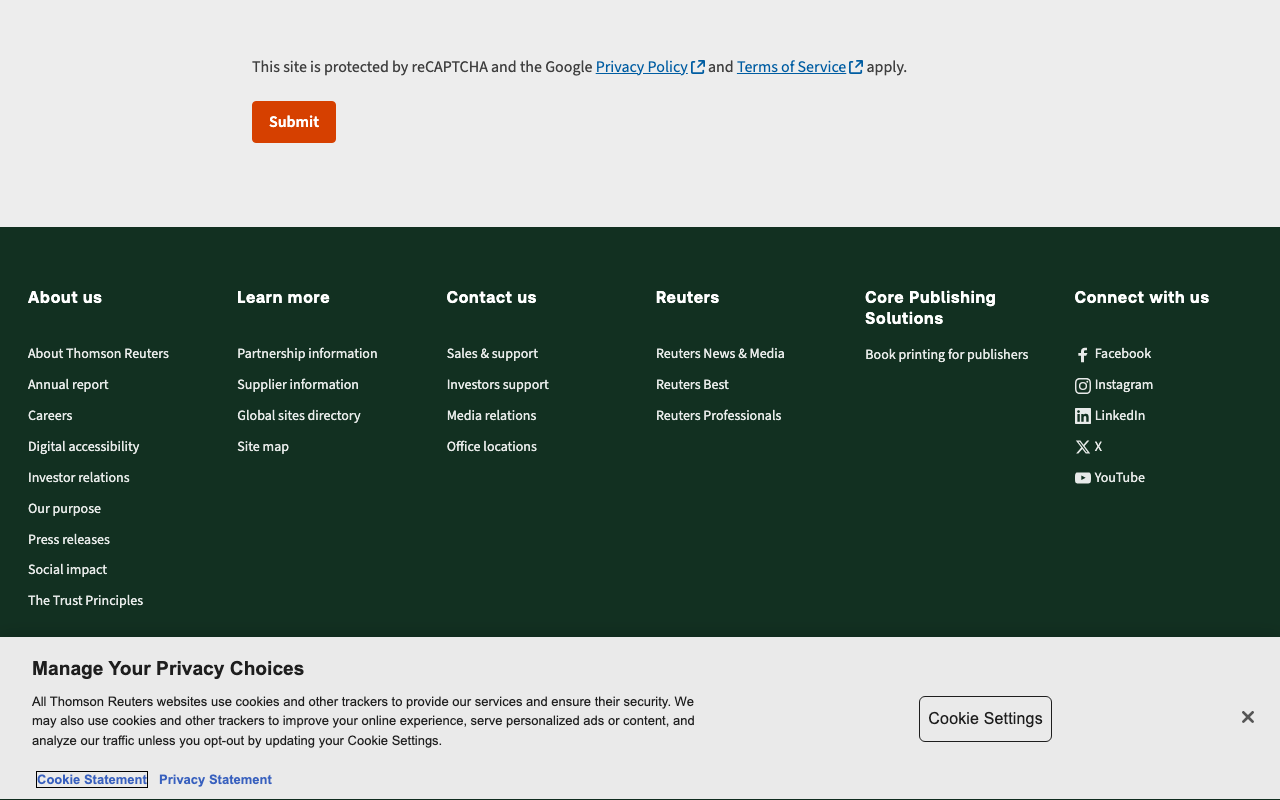Open the Site map link
The width and height of the screenshot is (1280, 800).
click(263, 447)
